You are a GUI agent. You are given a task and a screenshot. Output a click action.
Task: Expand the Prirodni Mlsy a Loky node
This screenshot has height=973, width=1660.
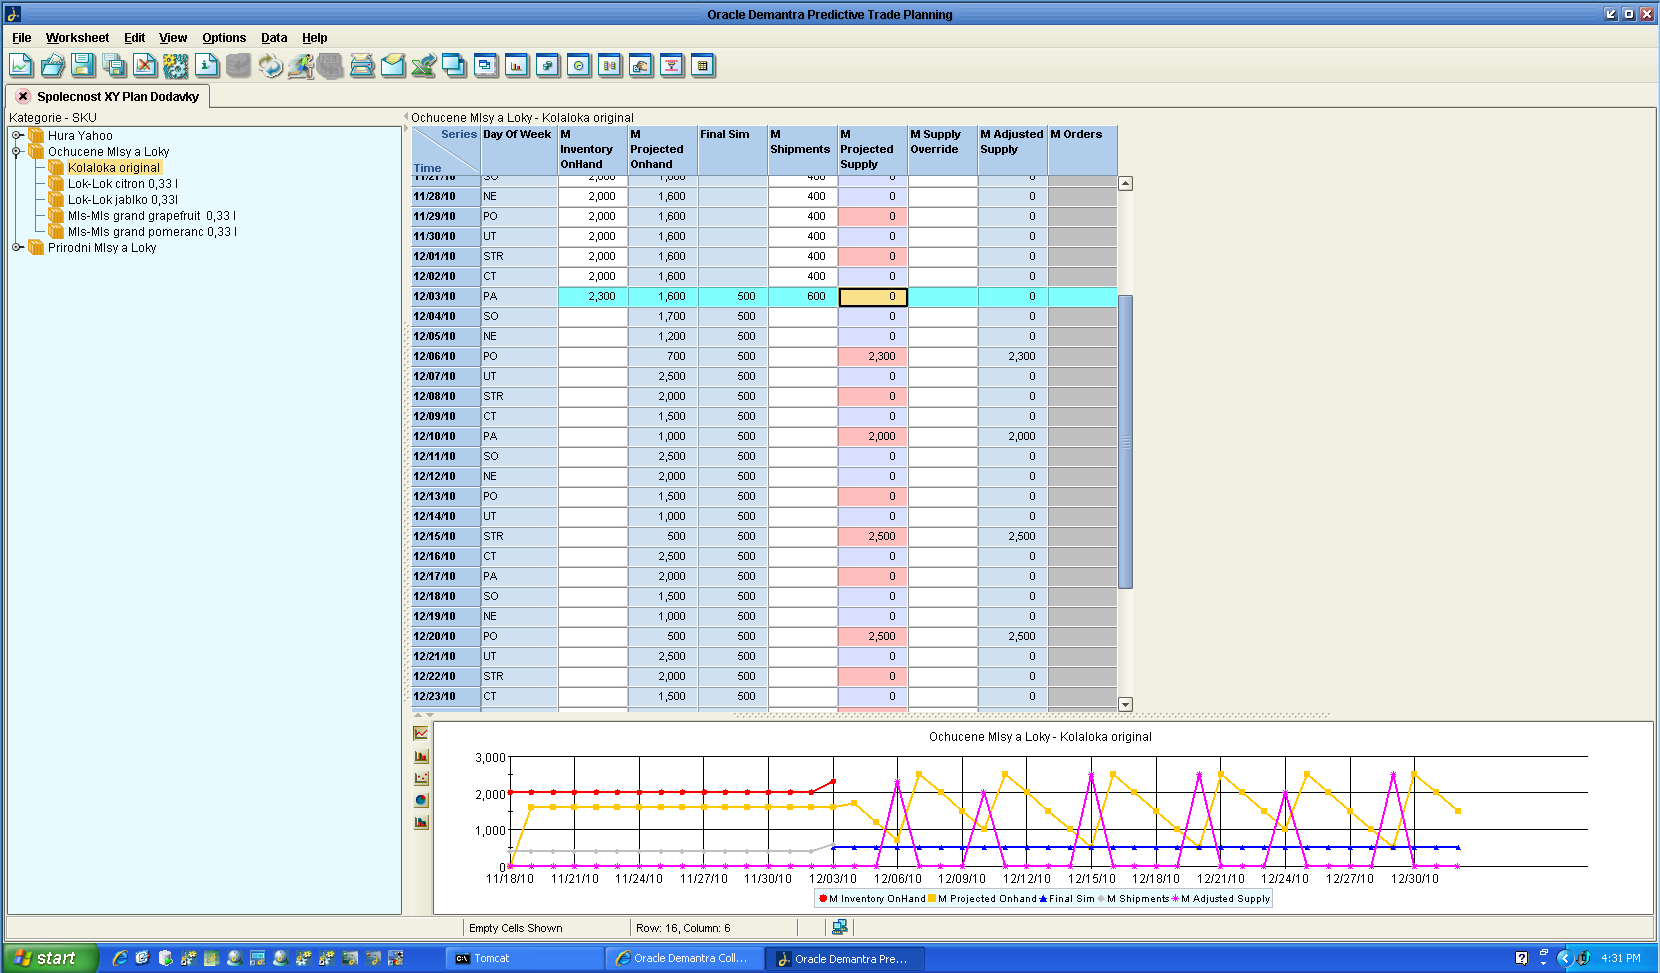(17, 247)
